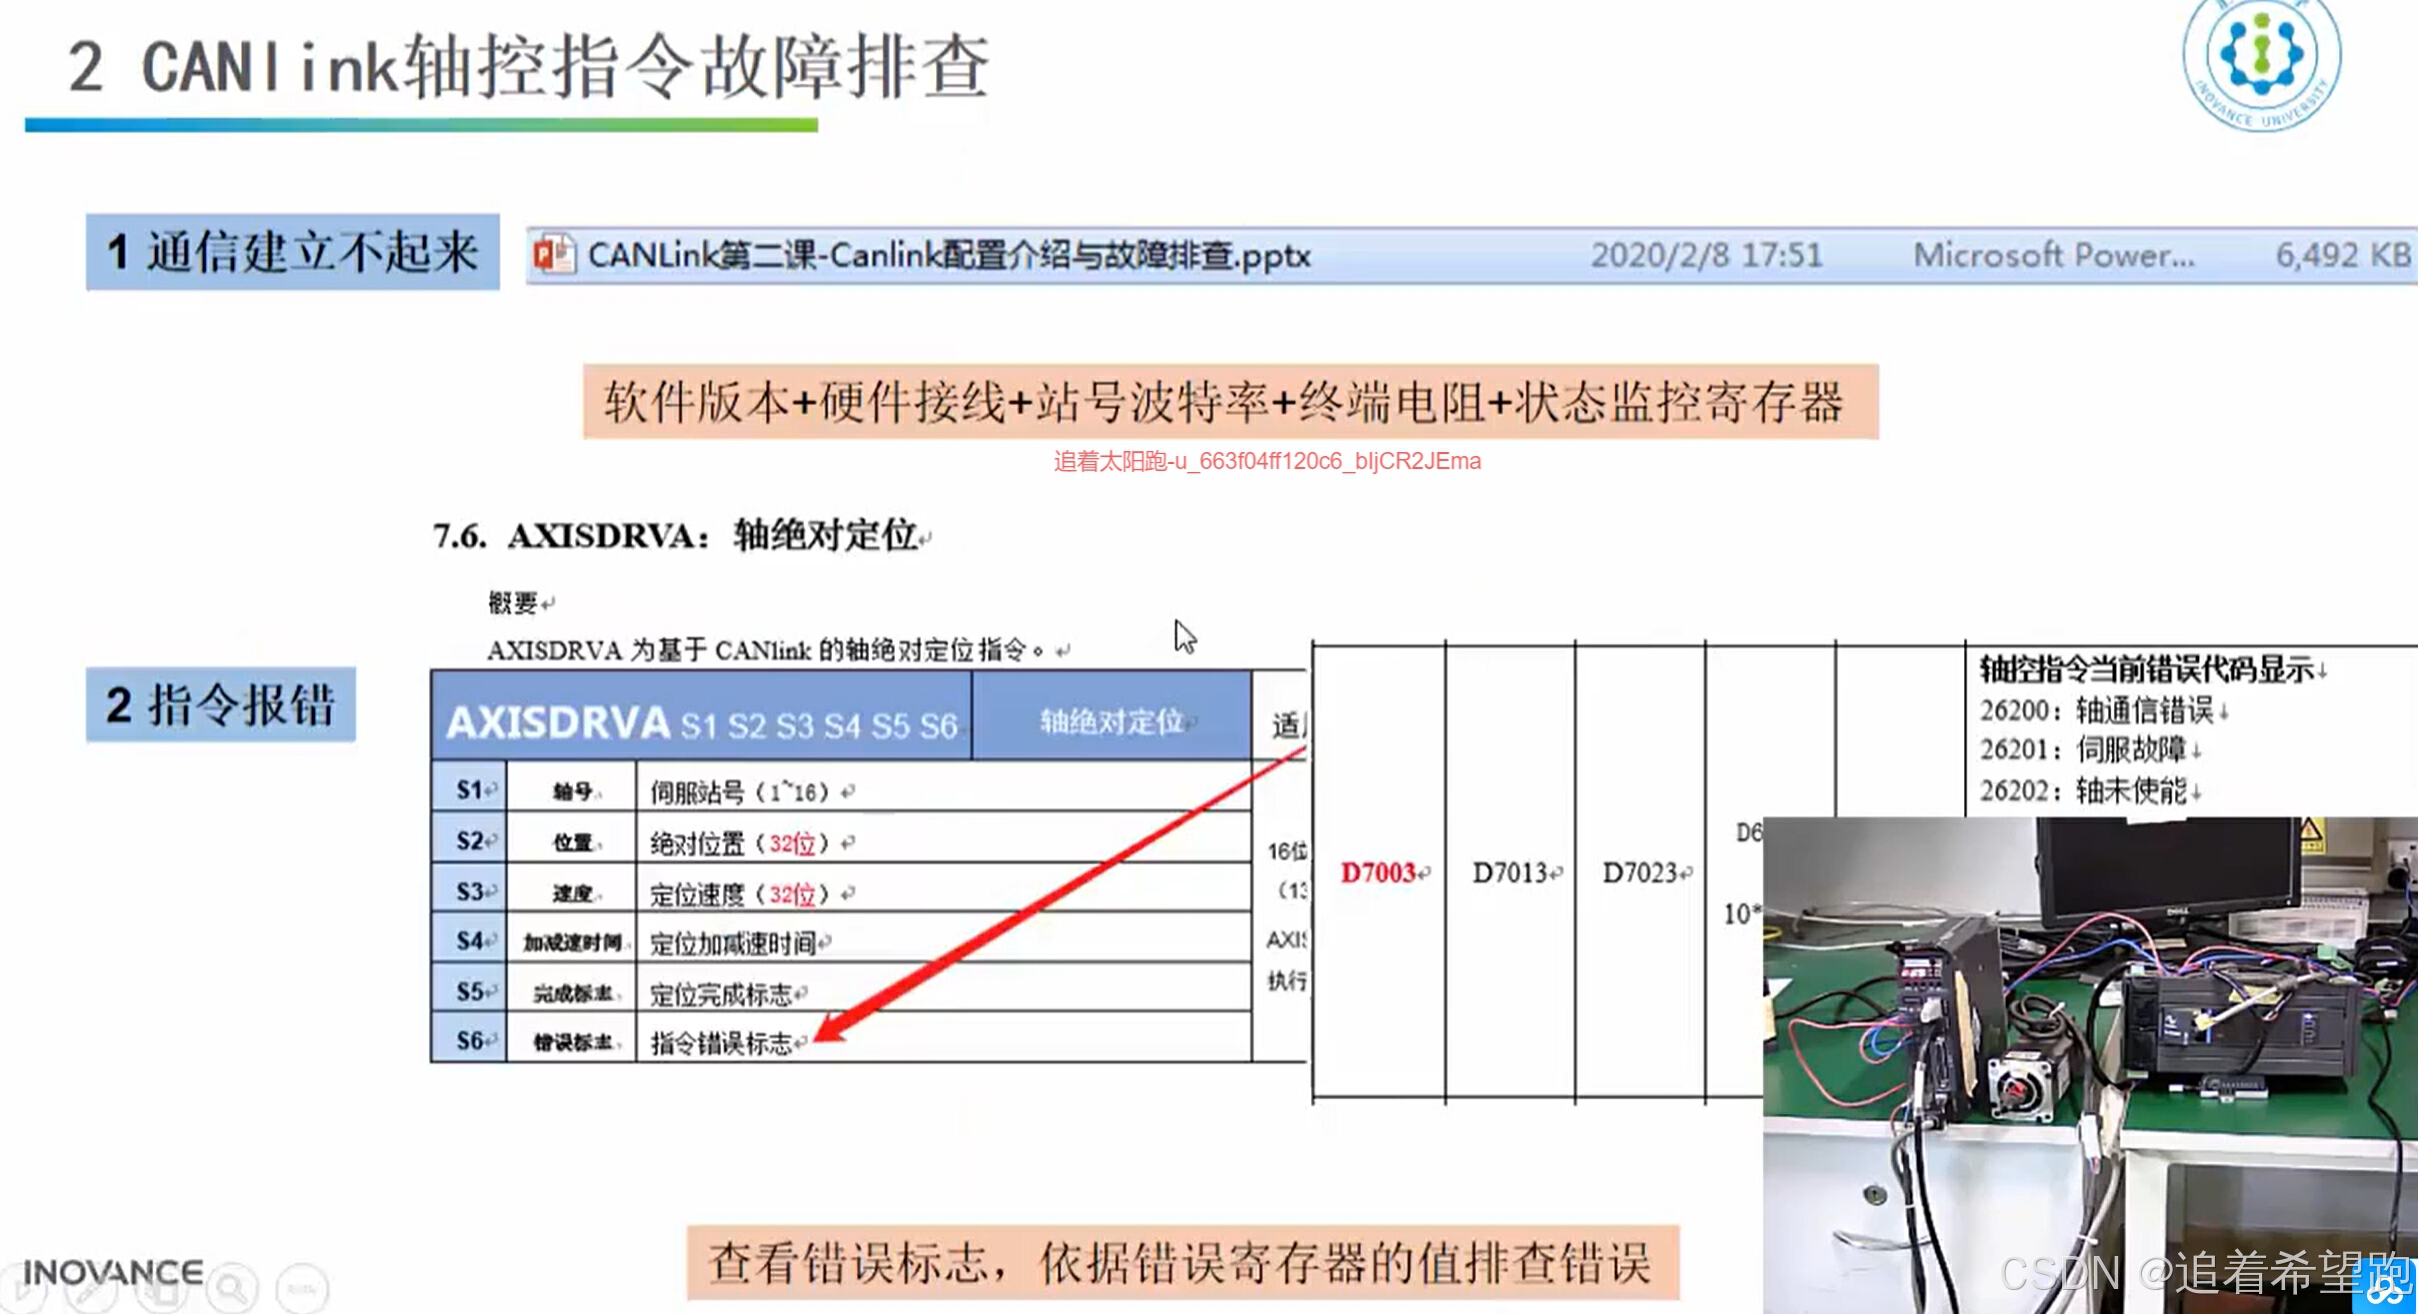Image resolution: width=2418 pixels, height=1314 pixels.
Task: Click the '2 指令报错' blue label
Action: pyautogui.click(x=220, y=704)
